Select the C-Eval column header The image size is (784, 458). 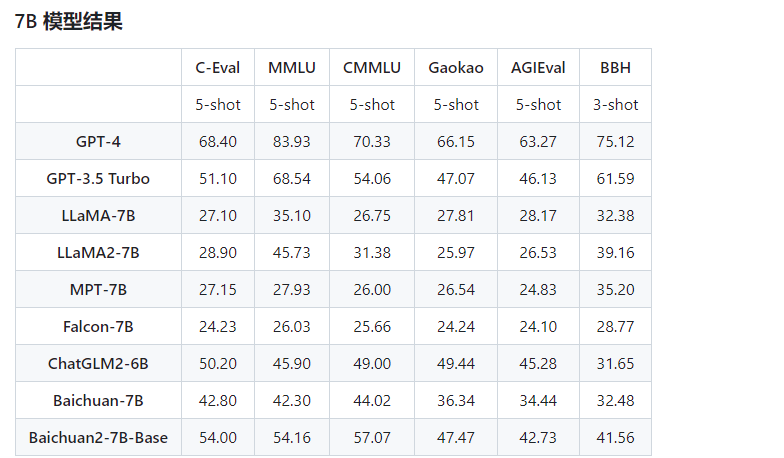click(217, 67)
